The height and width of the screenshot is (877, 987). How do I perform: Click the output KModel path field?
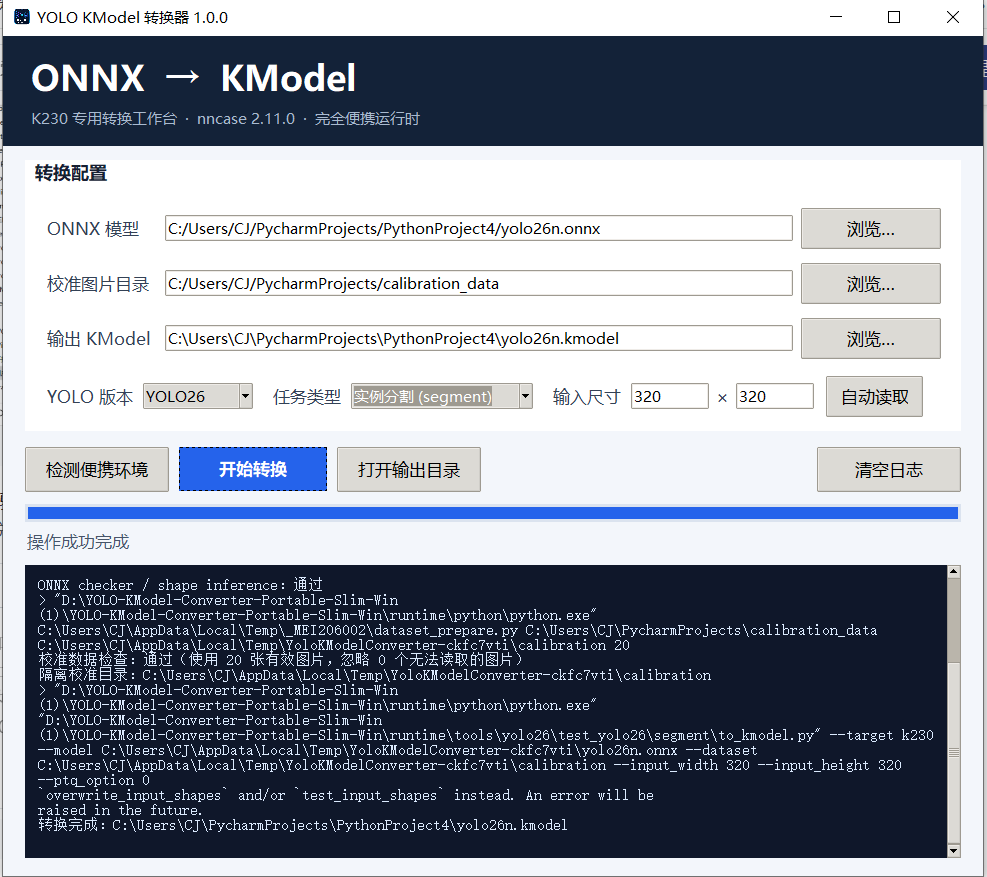pos(478,339)
